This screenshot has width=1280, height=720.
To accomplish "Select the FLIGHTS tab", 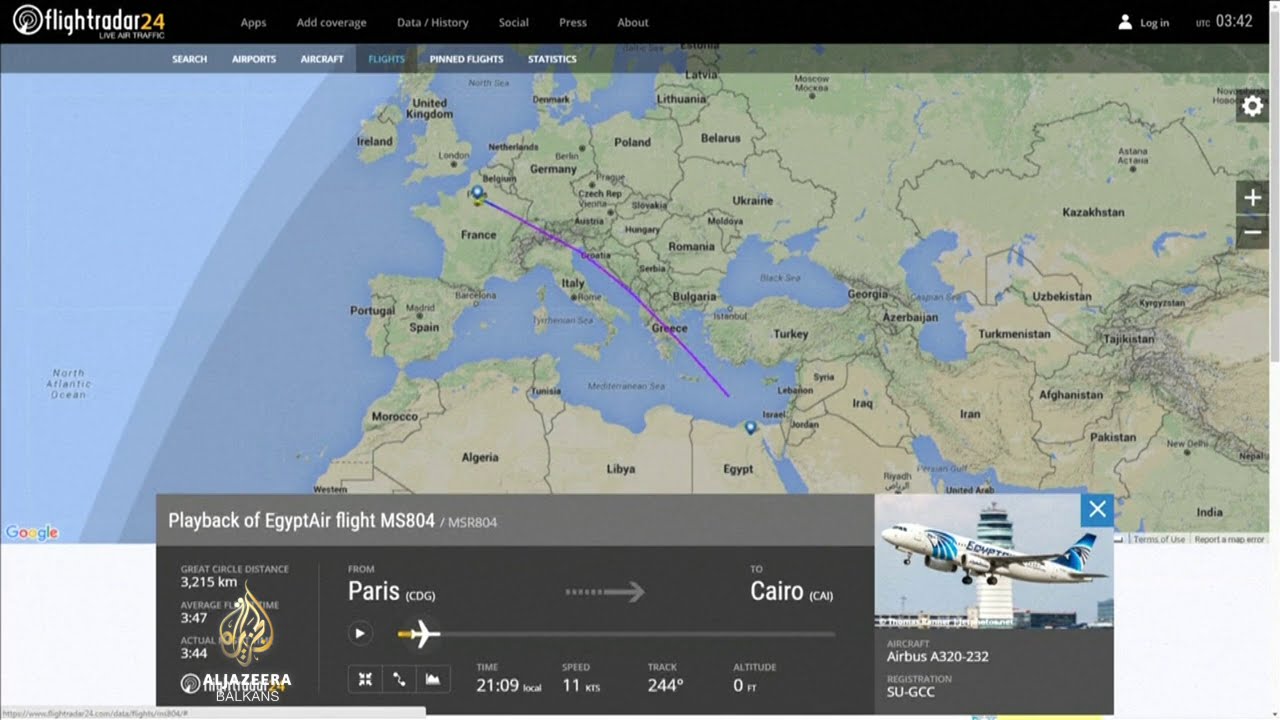I will coord(387,59).
